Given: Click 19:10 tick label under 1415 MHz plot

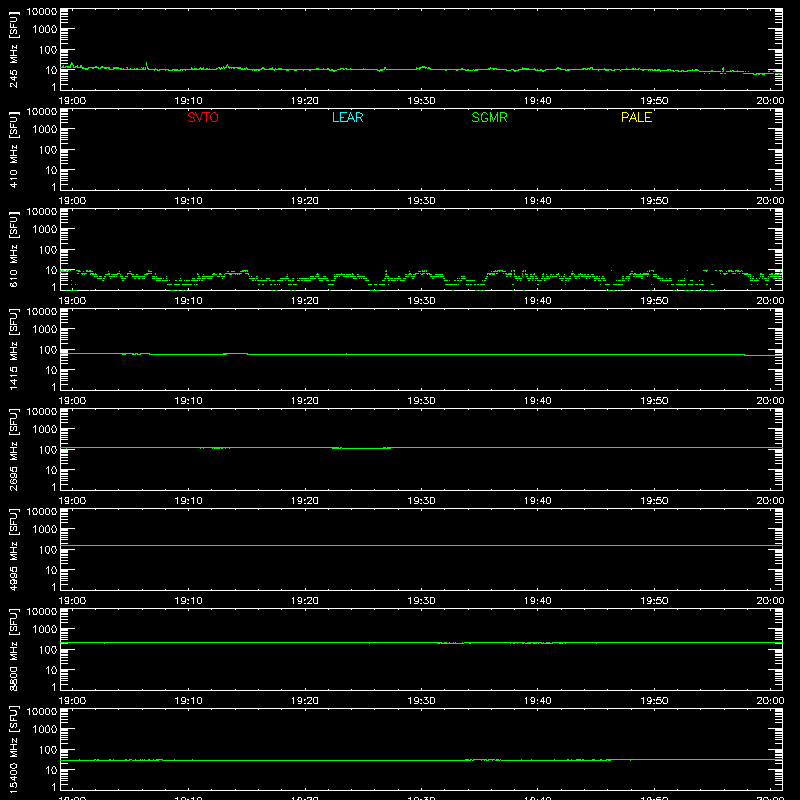Looking at the screenshot, I should coord(188,401).
